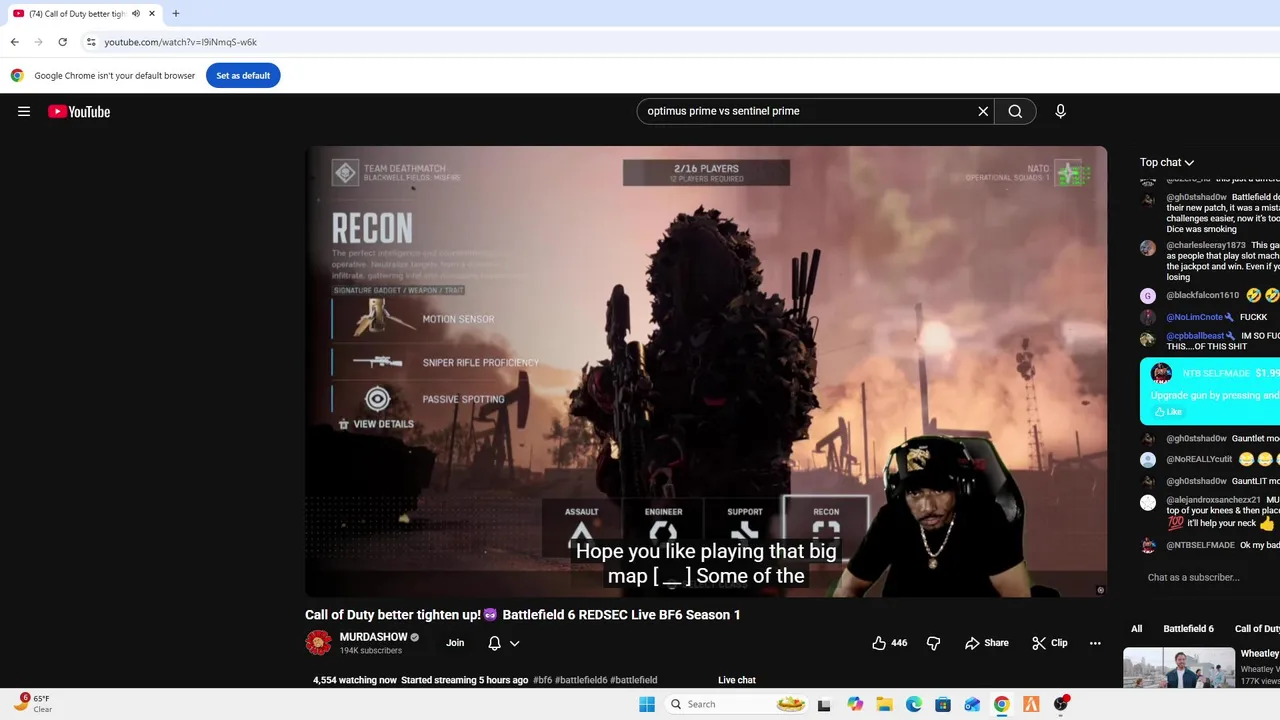Open more actions three-dot menu

click(1095, 643)
